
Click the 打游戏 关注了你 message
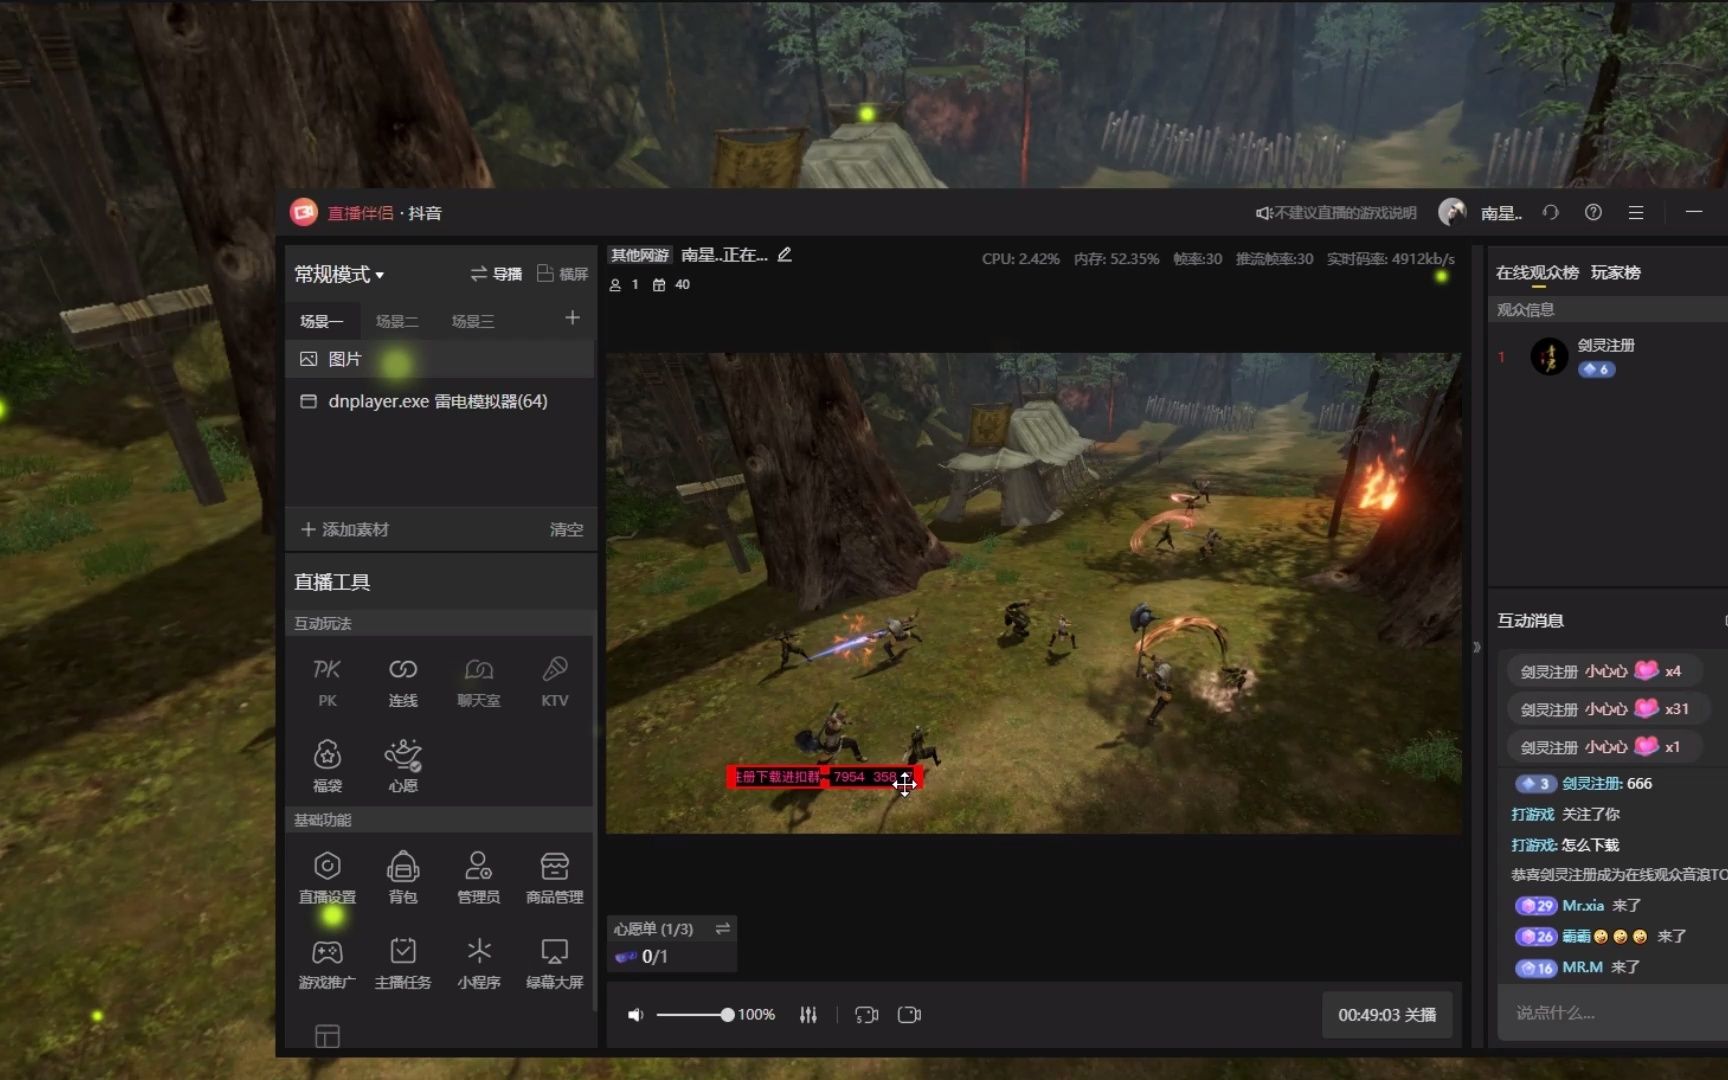1565,814
